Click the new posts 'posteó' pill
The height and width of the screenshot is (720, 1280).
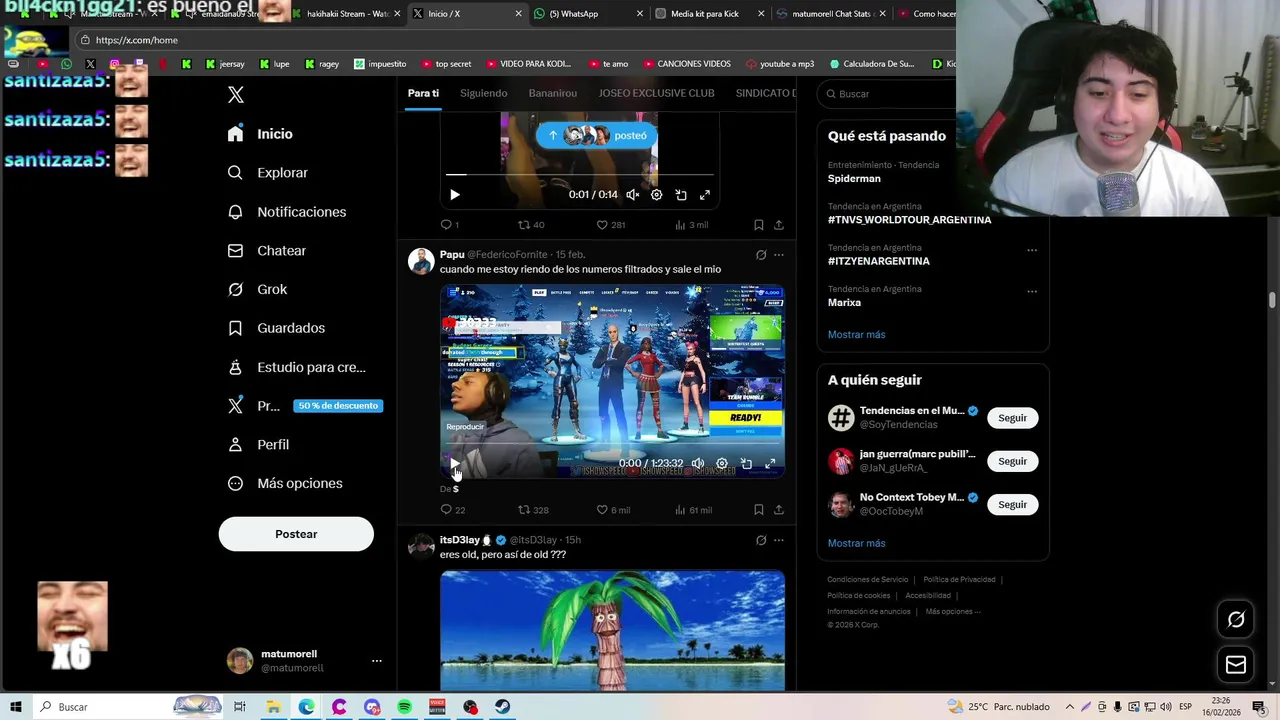tap(597, 135)
